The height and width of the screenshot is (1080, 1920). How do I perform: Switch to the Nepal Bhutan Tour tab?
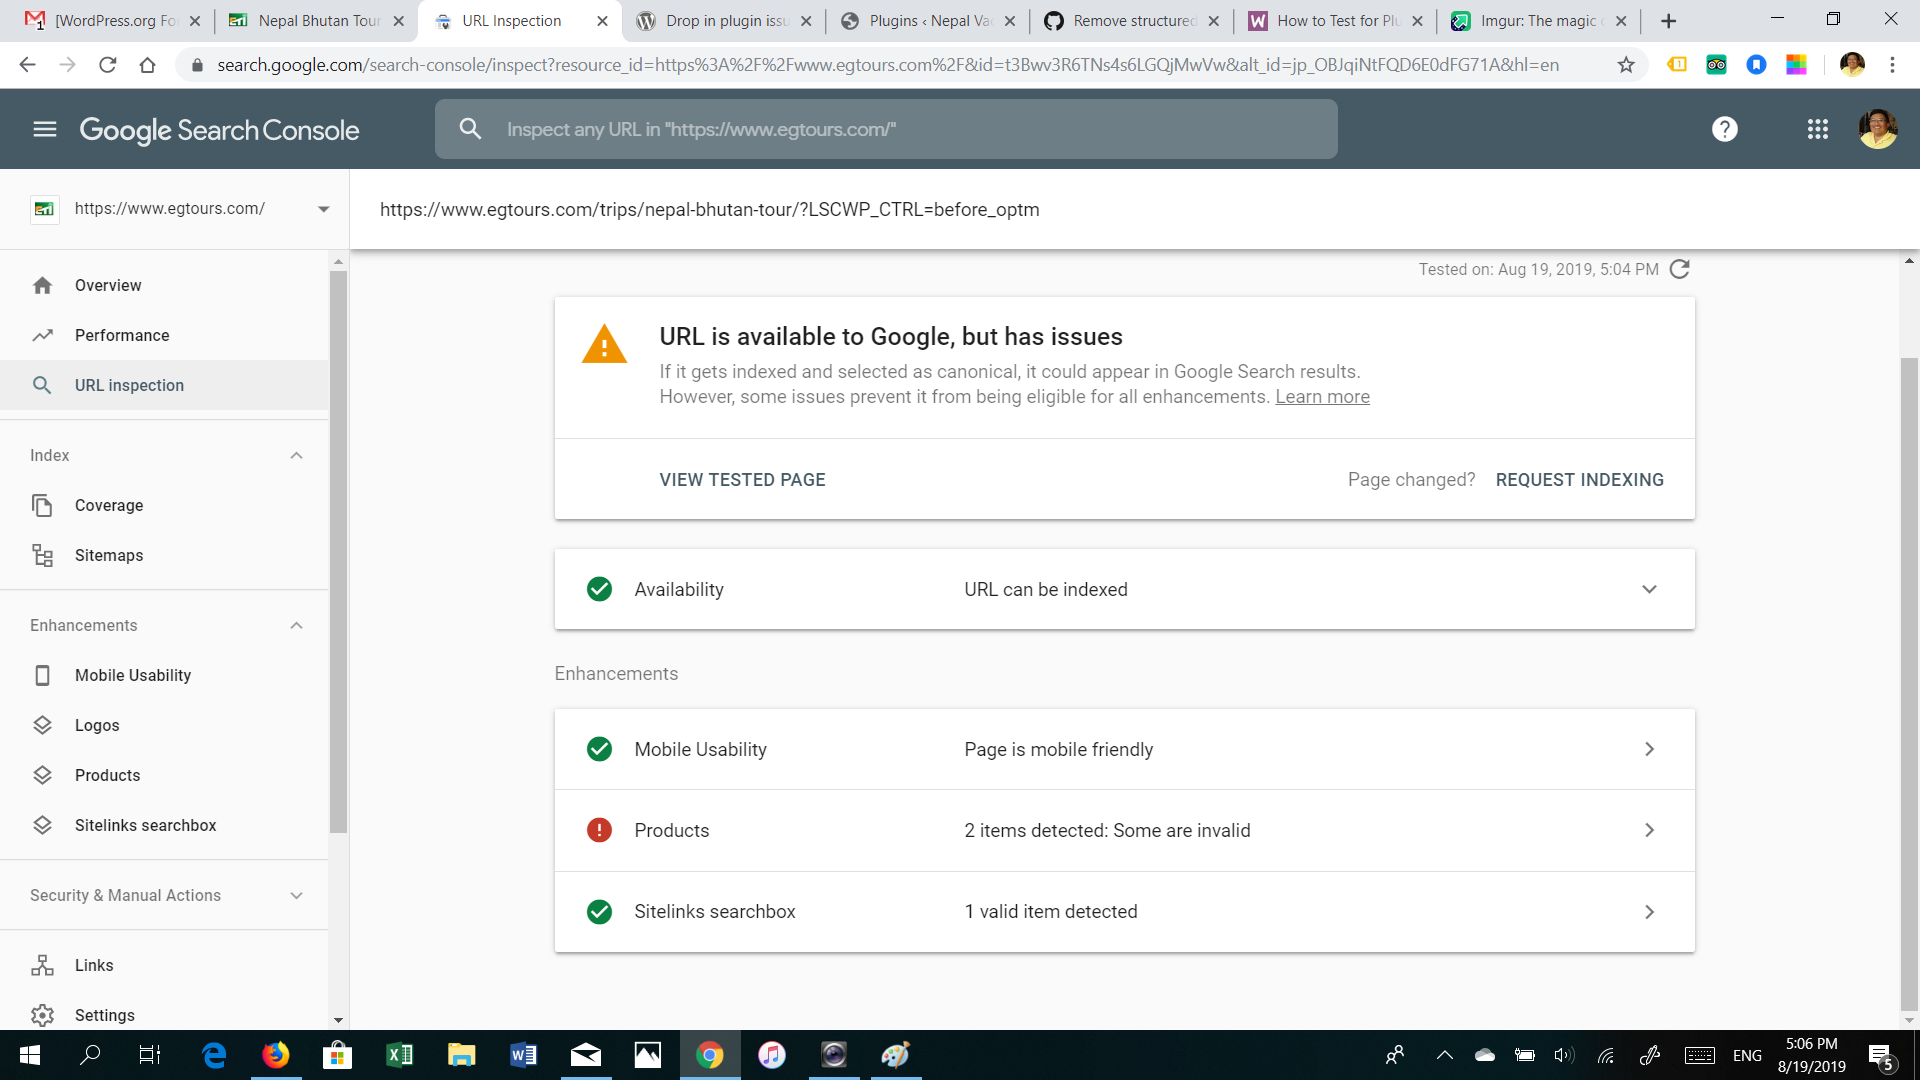click(x=315, y=21)
